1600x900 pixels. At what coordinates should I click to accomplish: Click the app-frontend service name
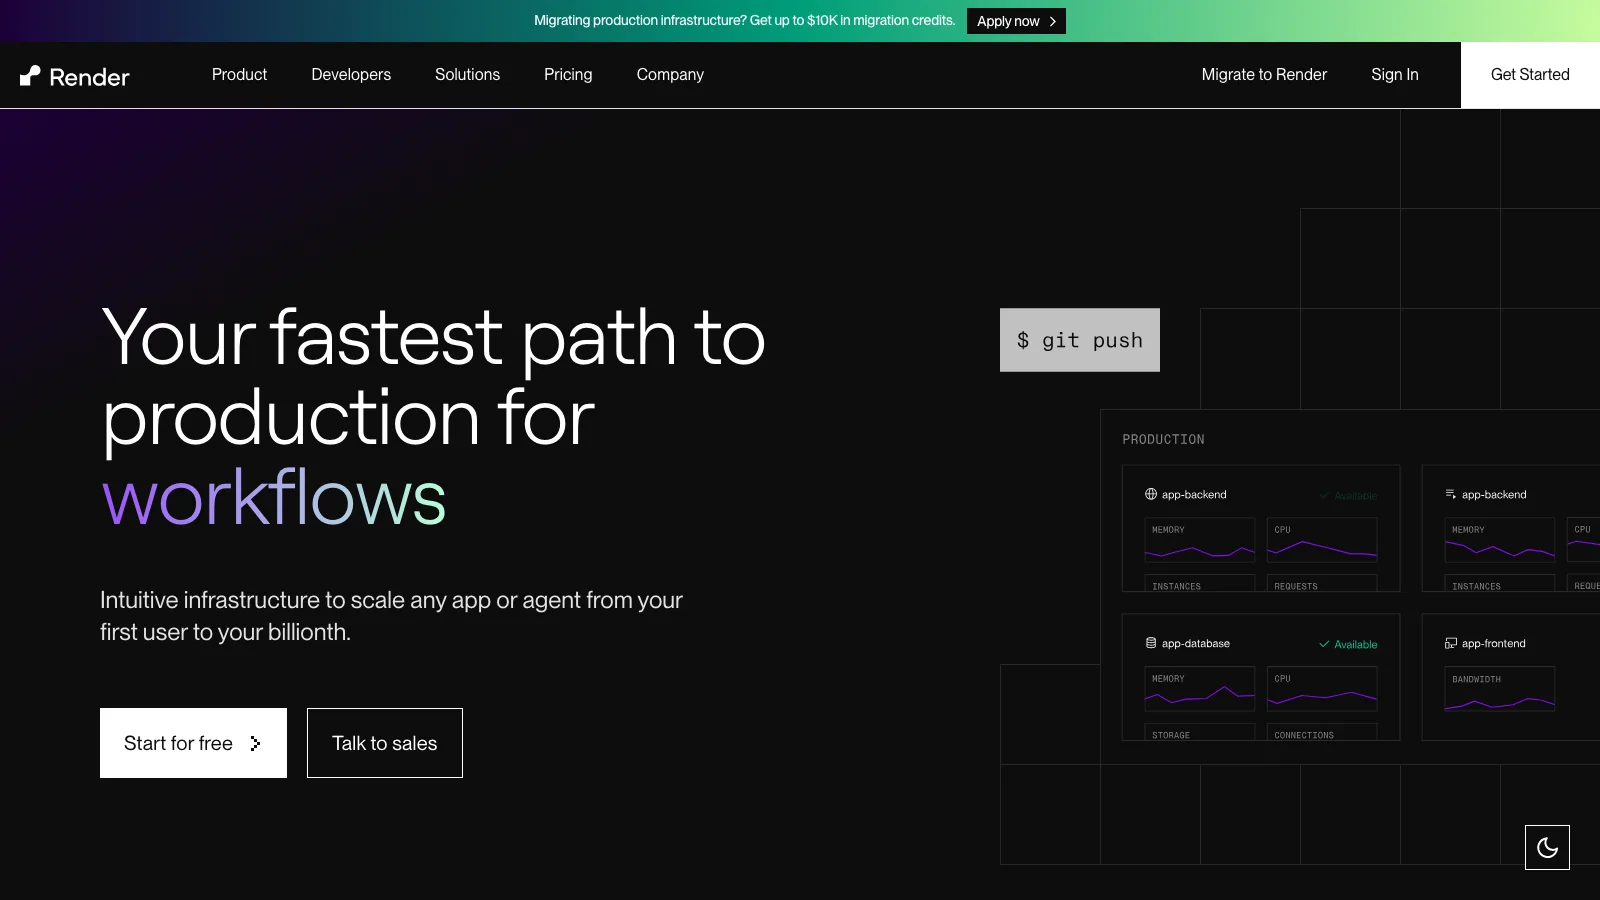1494,643
